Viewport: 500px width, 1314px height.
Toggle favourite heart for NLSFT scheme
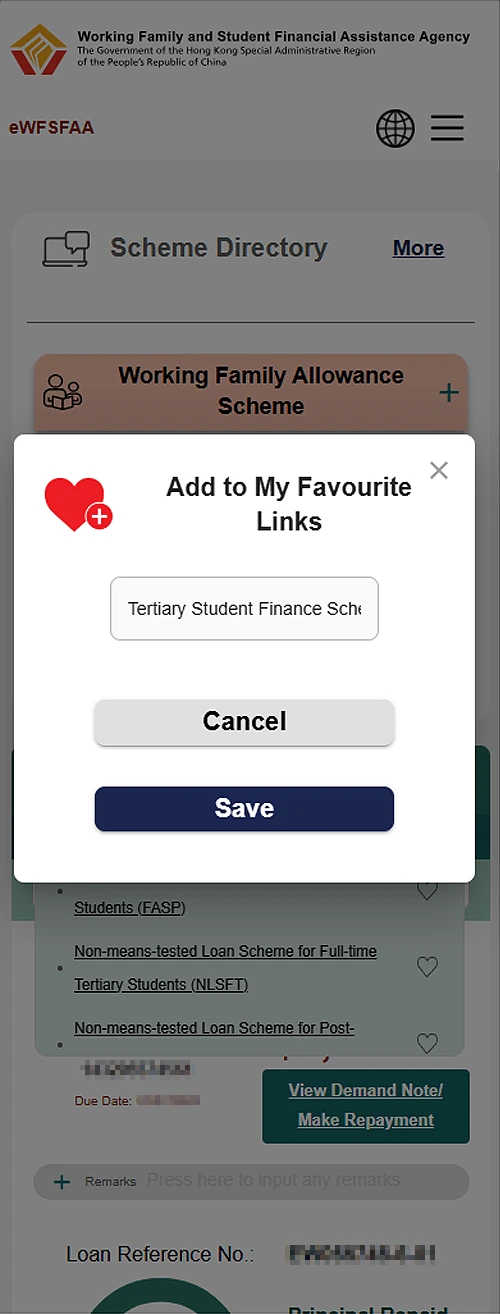coord(427,967)
